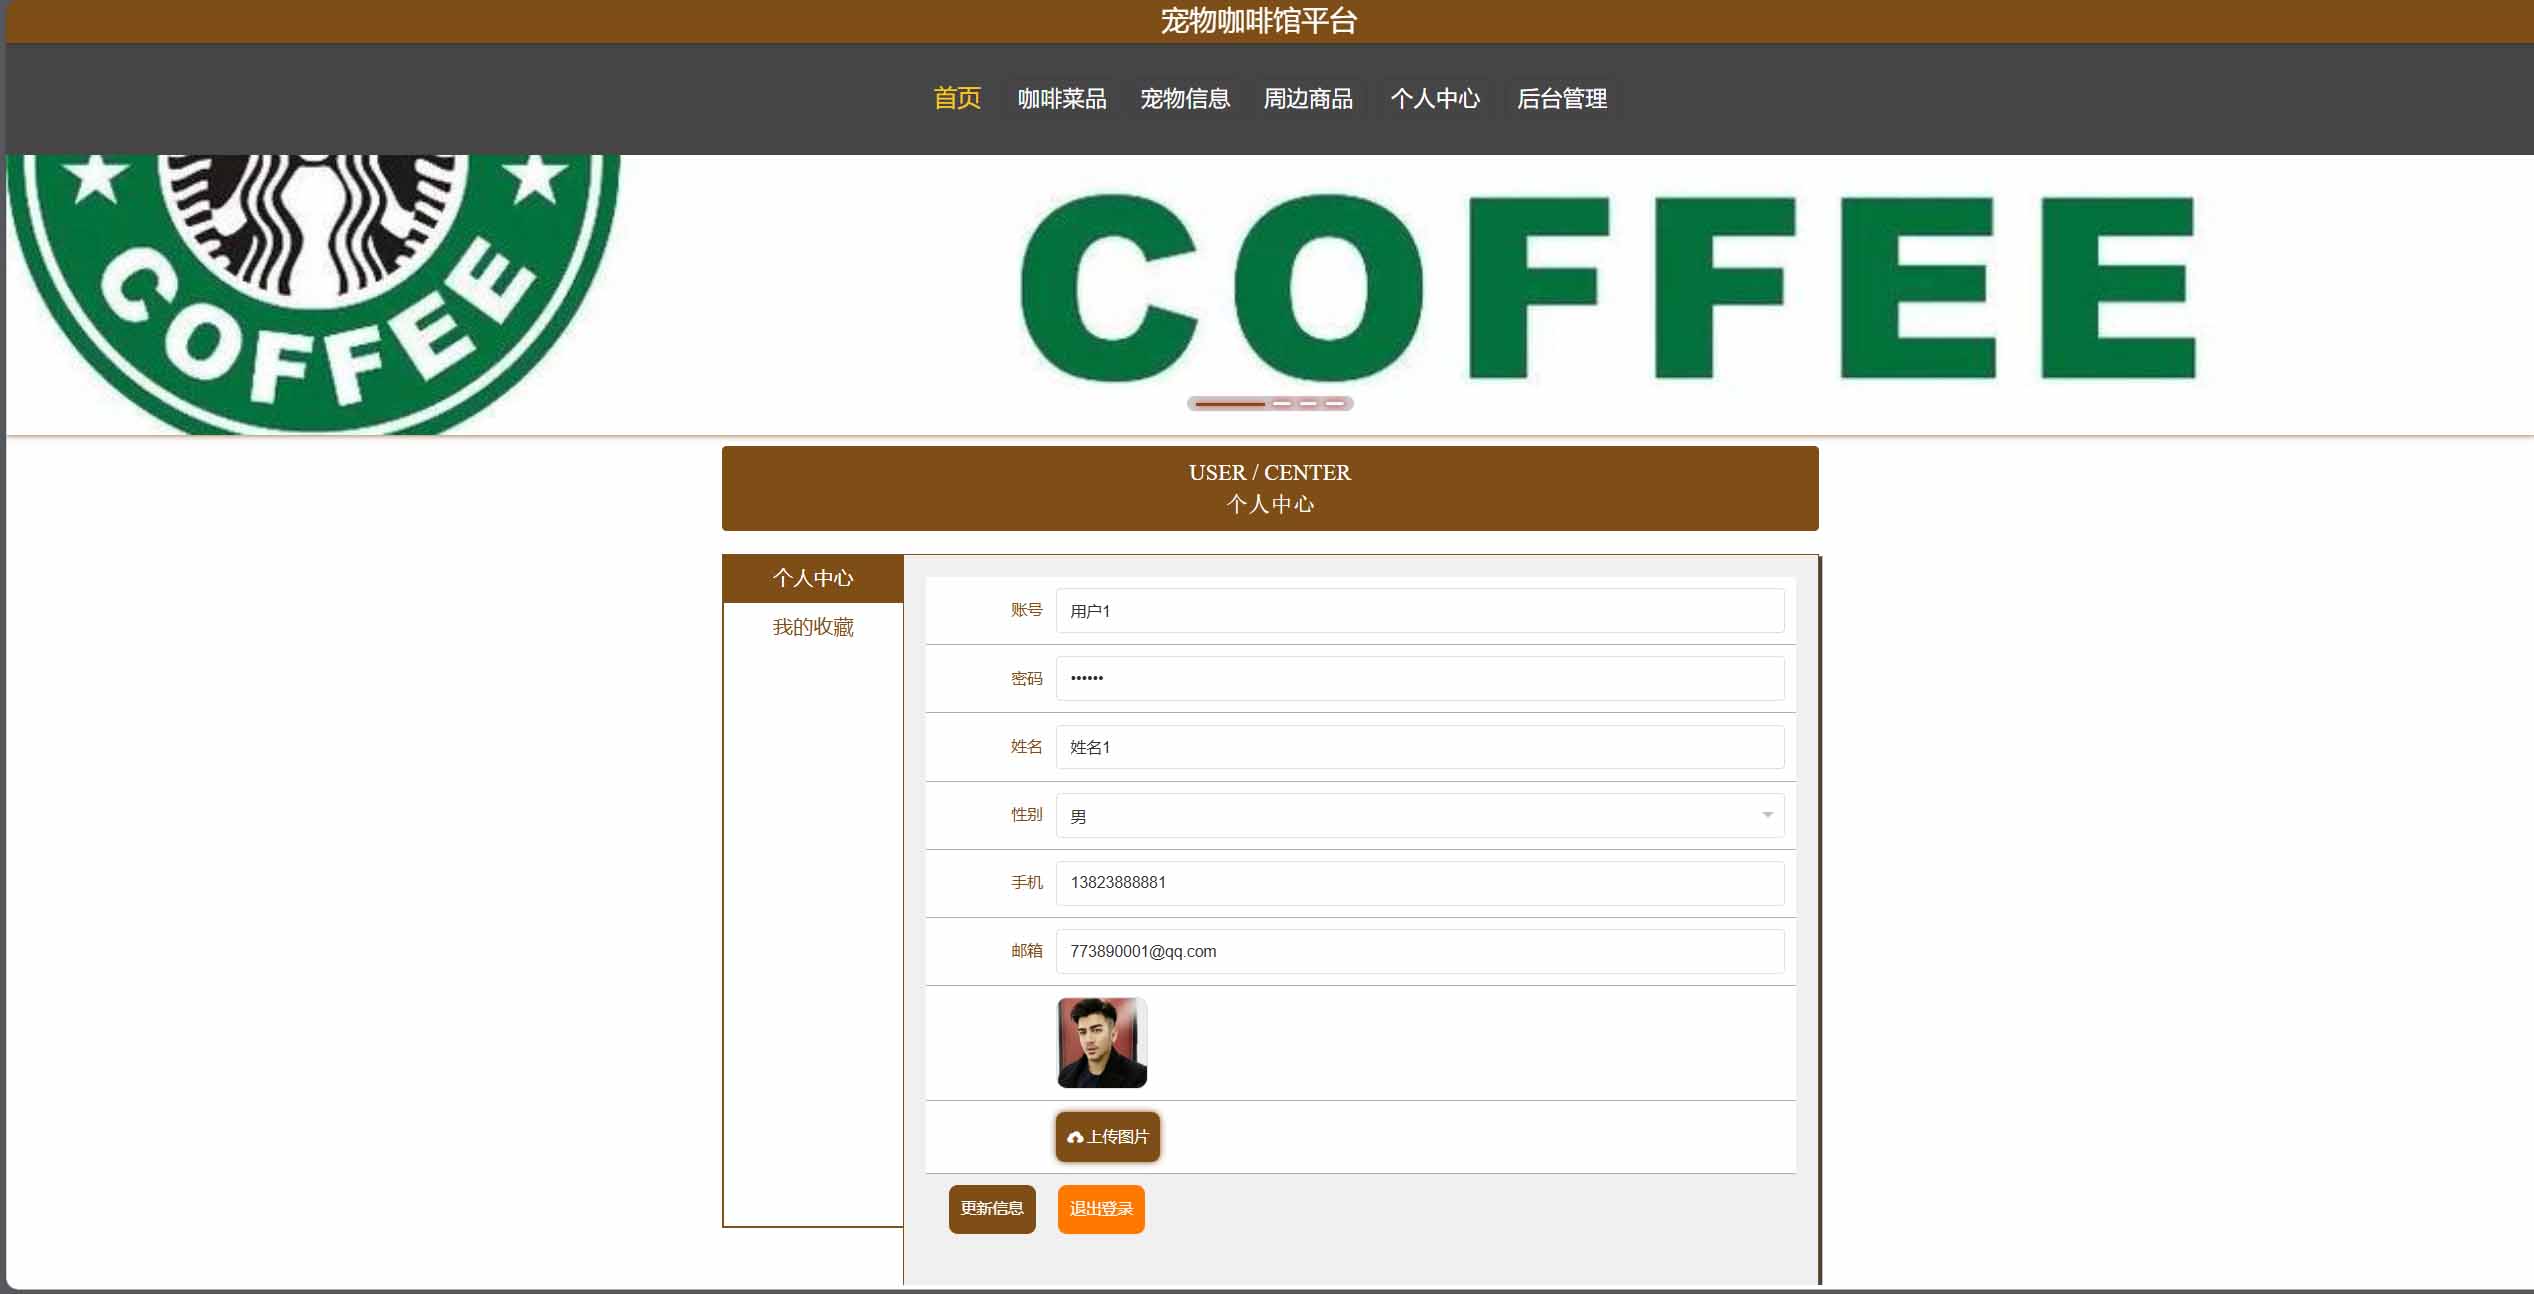2534x1294 pixels.
Task: Click the 性别 field label
Action: click(1026, 814)
